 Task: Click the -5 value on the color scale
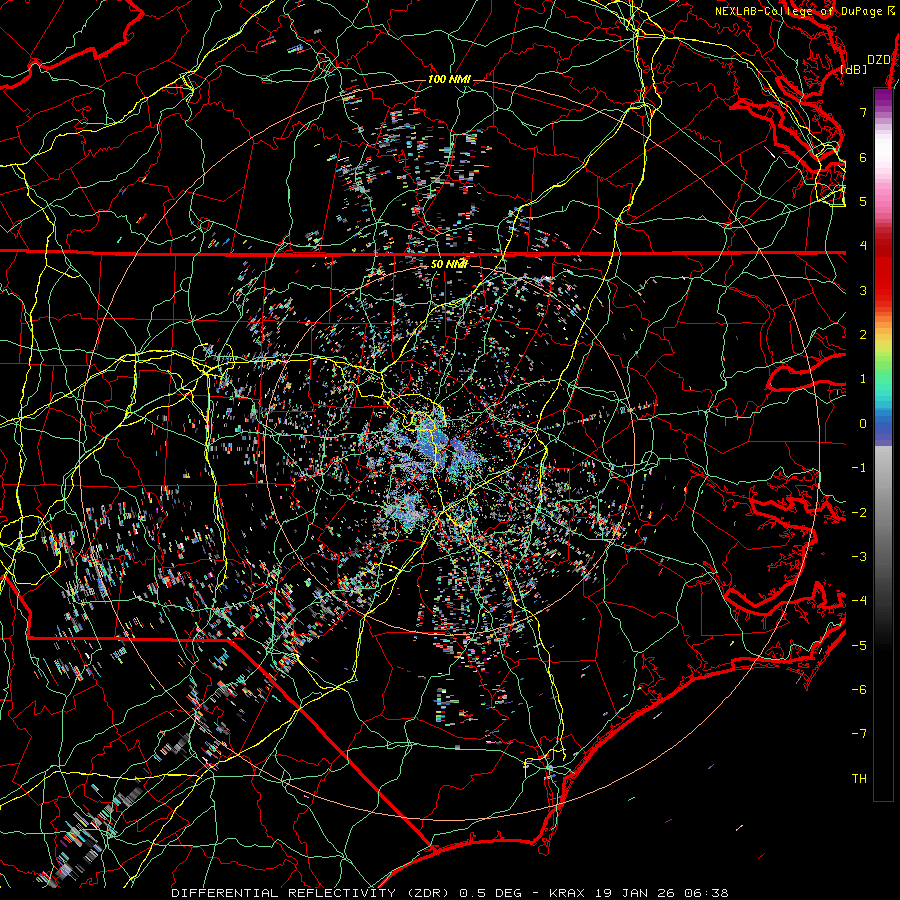(x=859, y=645)
